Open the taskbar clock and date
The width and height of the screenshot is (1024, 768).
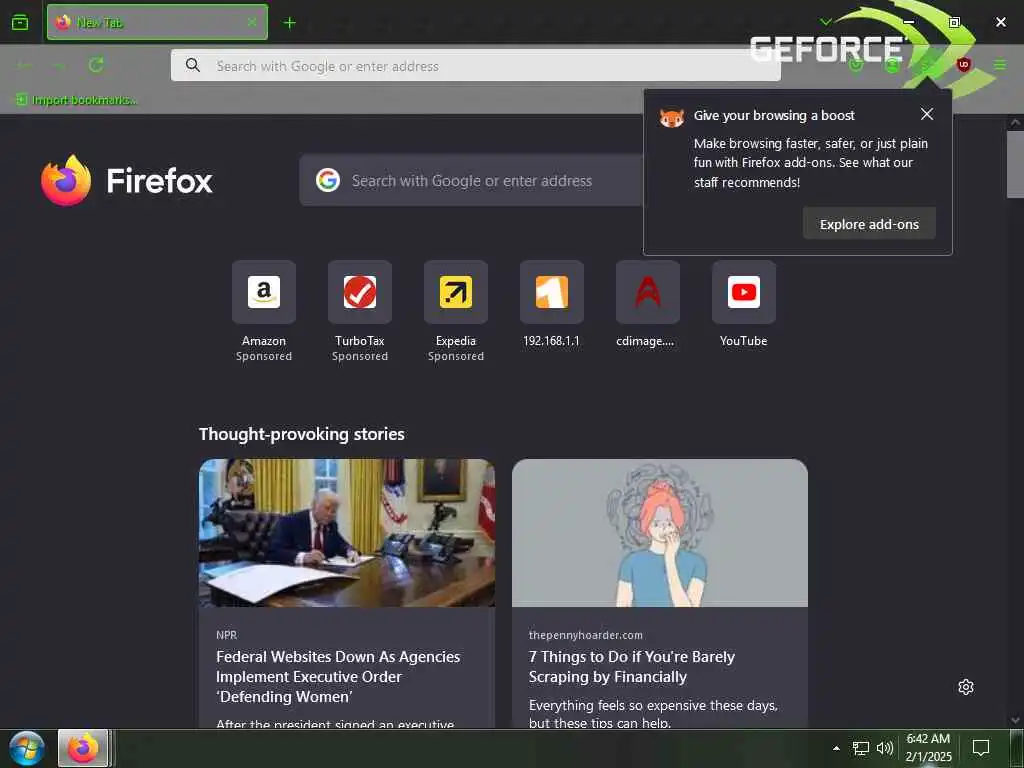[x=928, y=748]
